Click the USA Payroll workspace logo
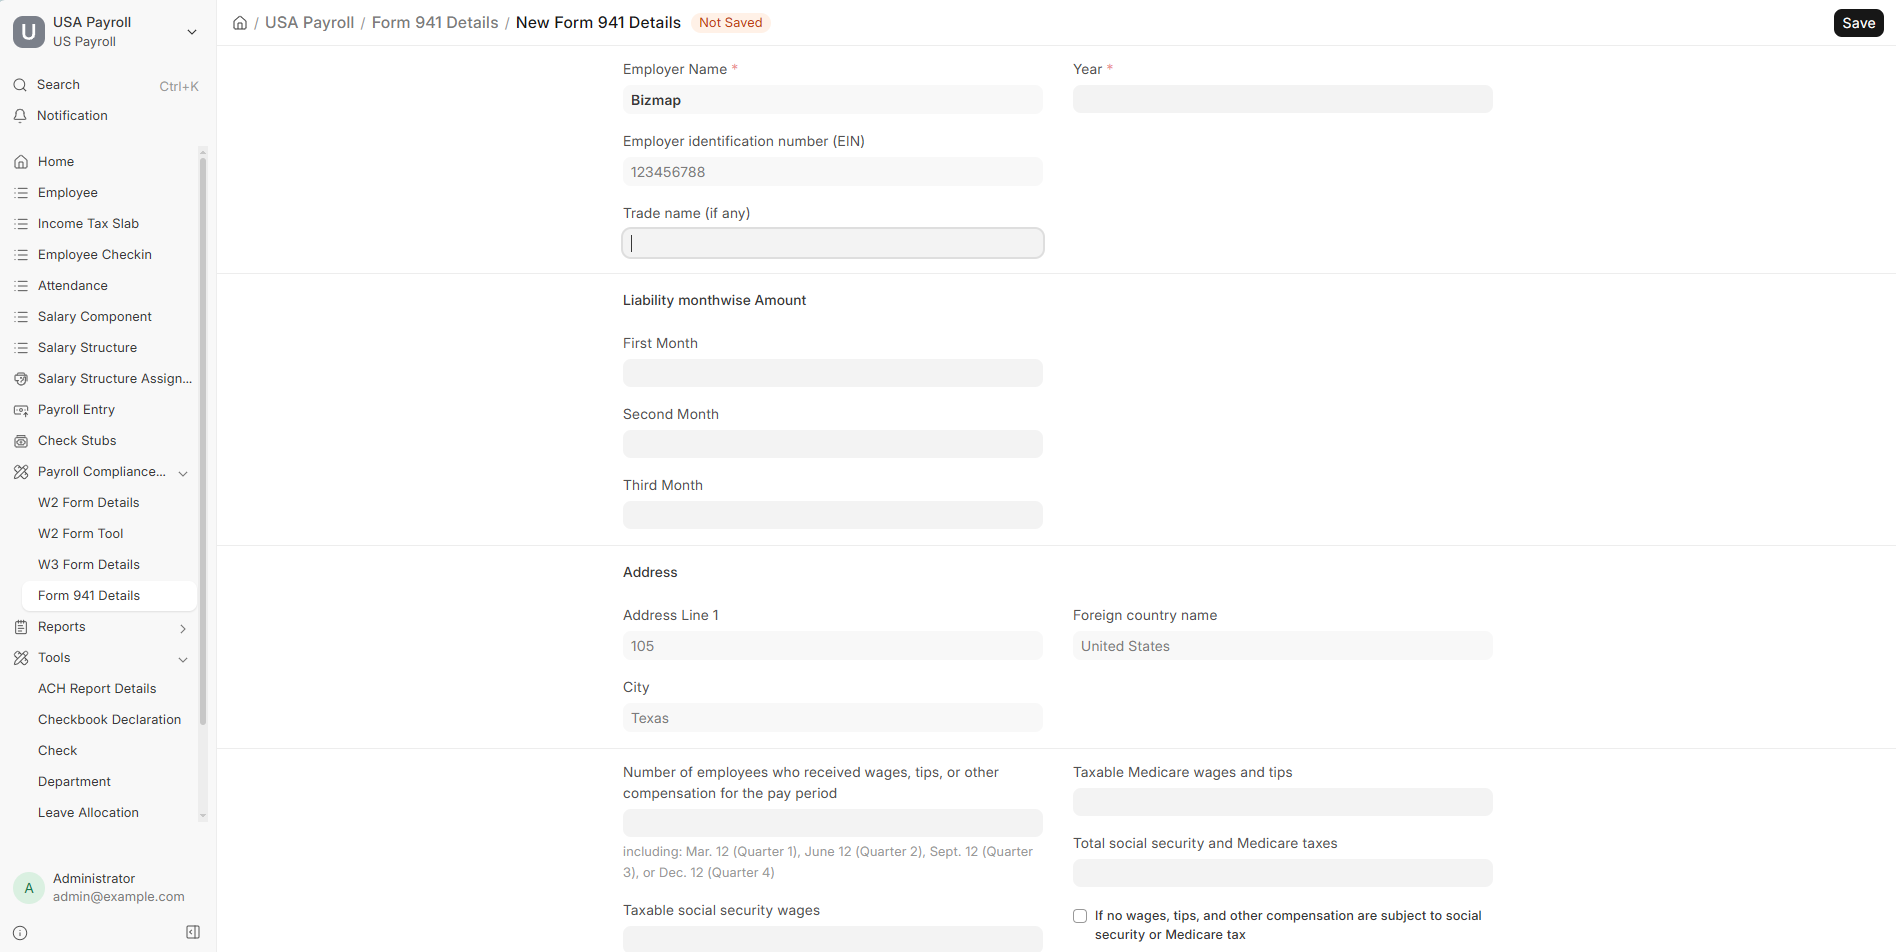Viewport: 1896px width, 952px height. tap(29, 32)
